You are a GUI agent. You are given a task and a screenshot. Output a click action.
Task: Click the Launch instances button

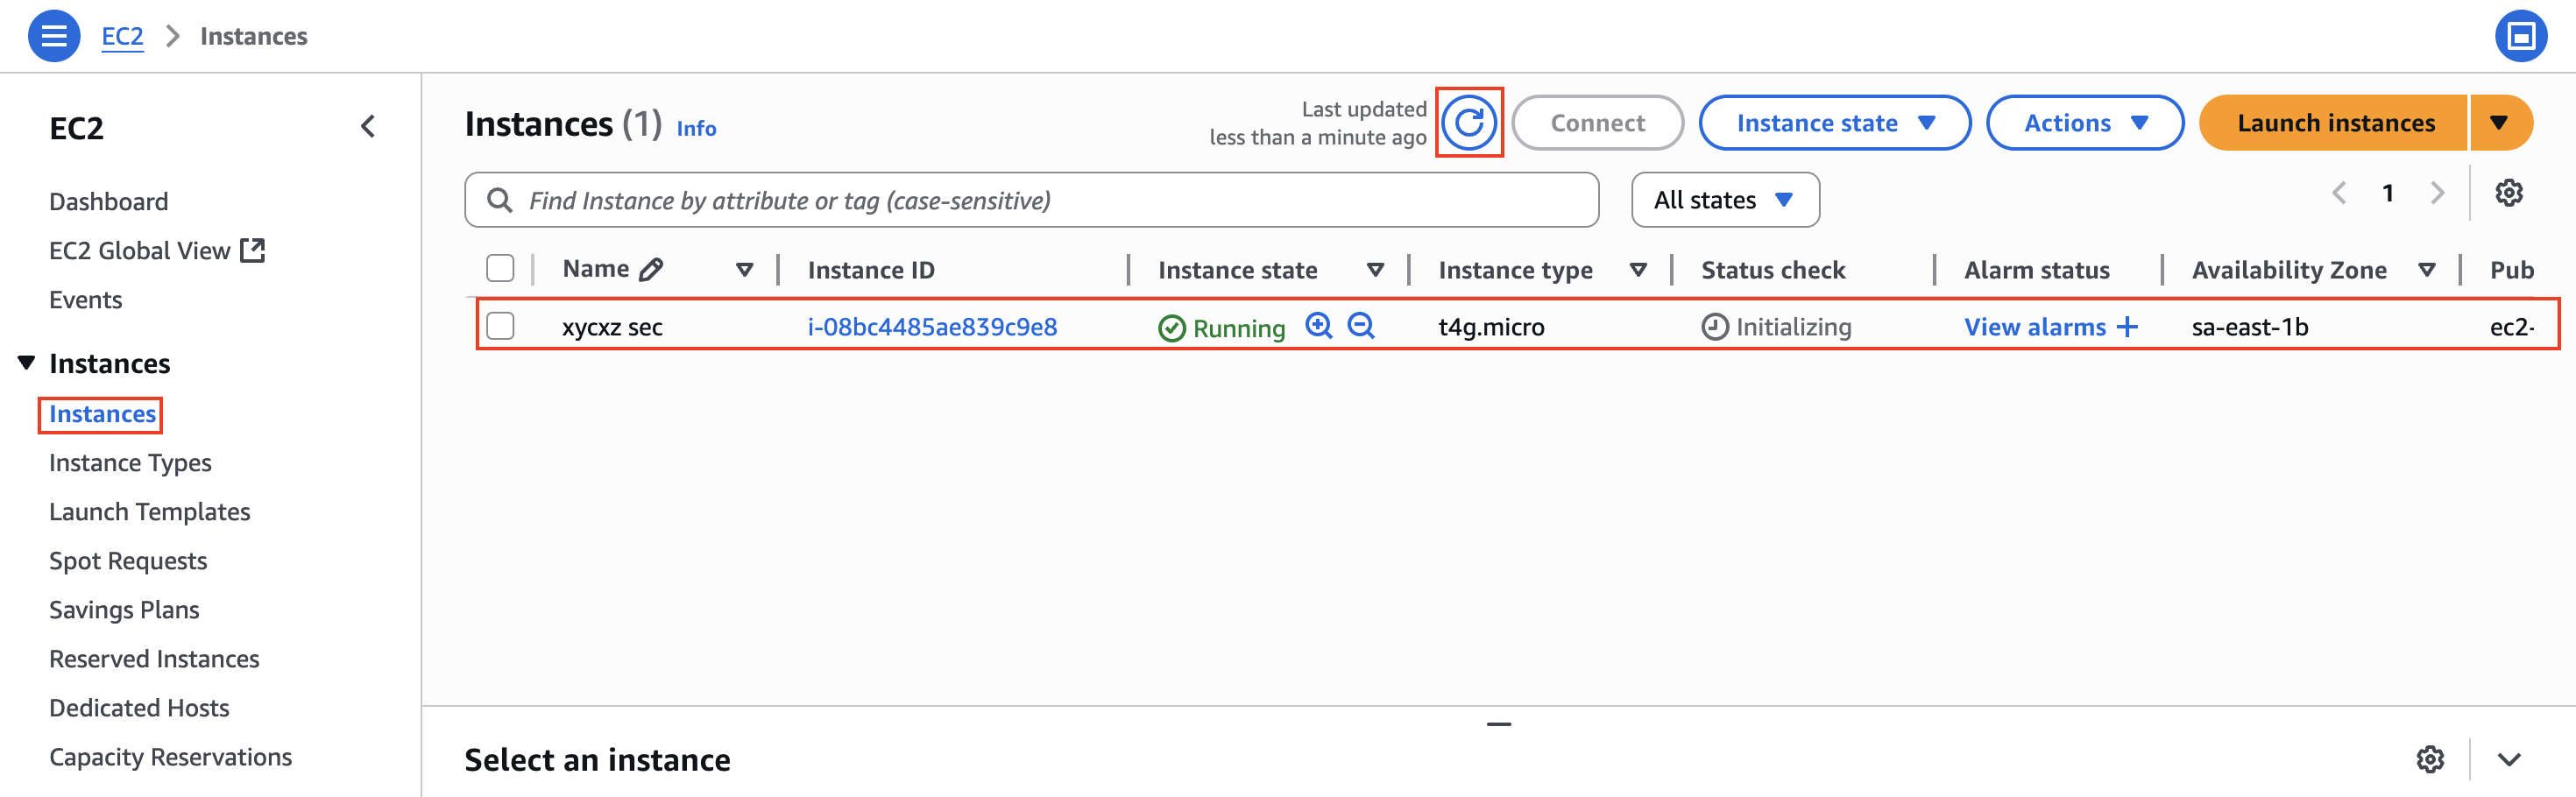click(2337, 122)
